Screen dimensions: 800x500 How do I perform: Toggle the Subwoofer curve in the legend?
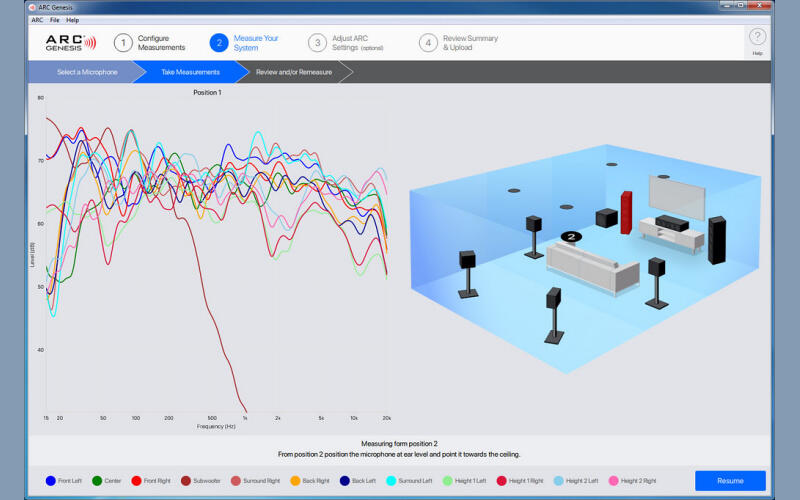[186, 481]
